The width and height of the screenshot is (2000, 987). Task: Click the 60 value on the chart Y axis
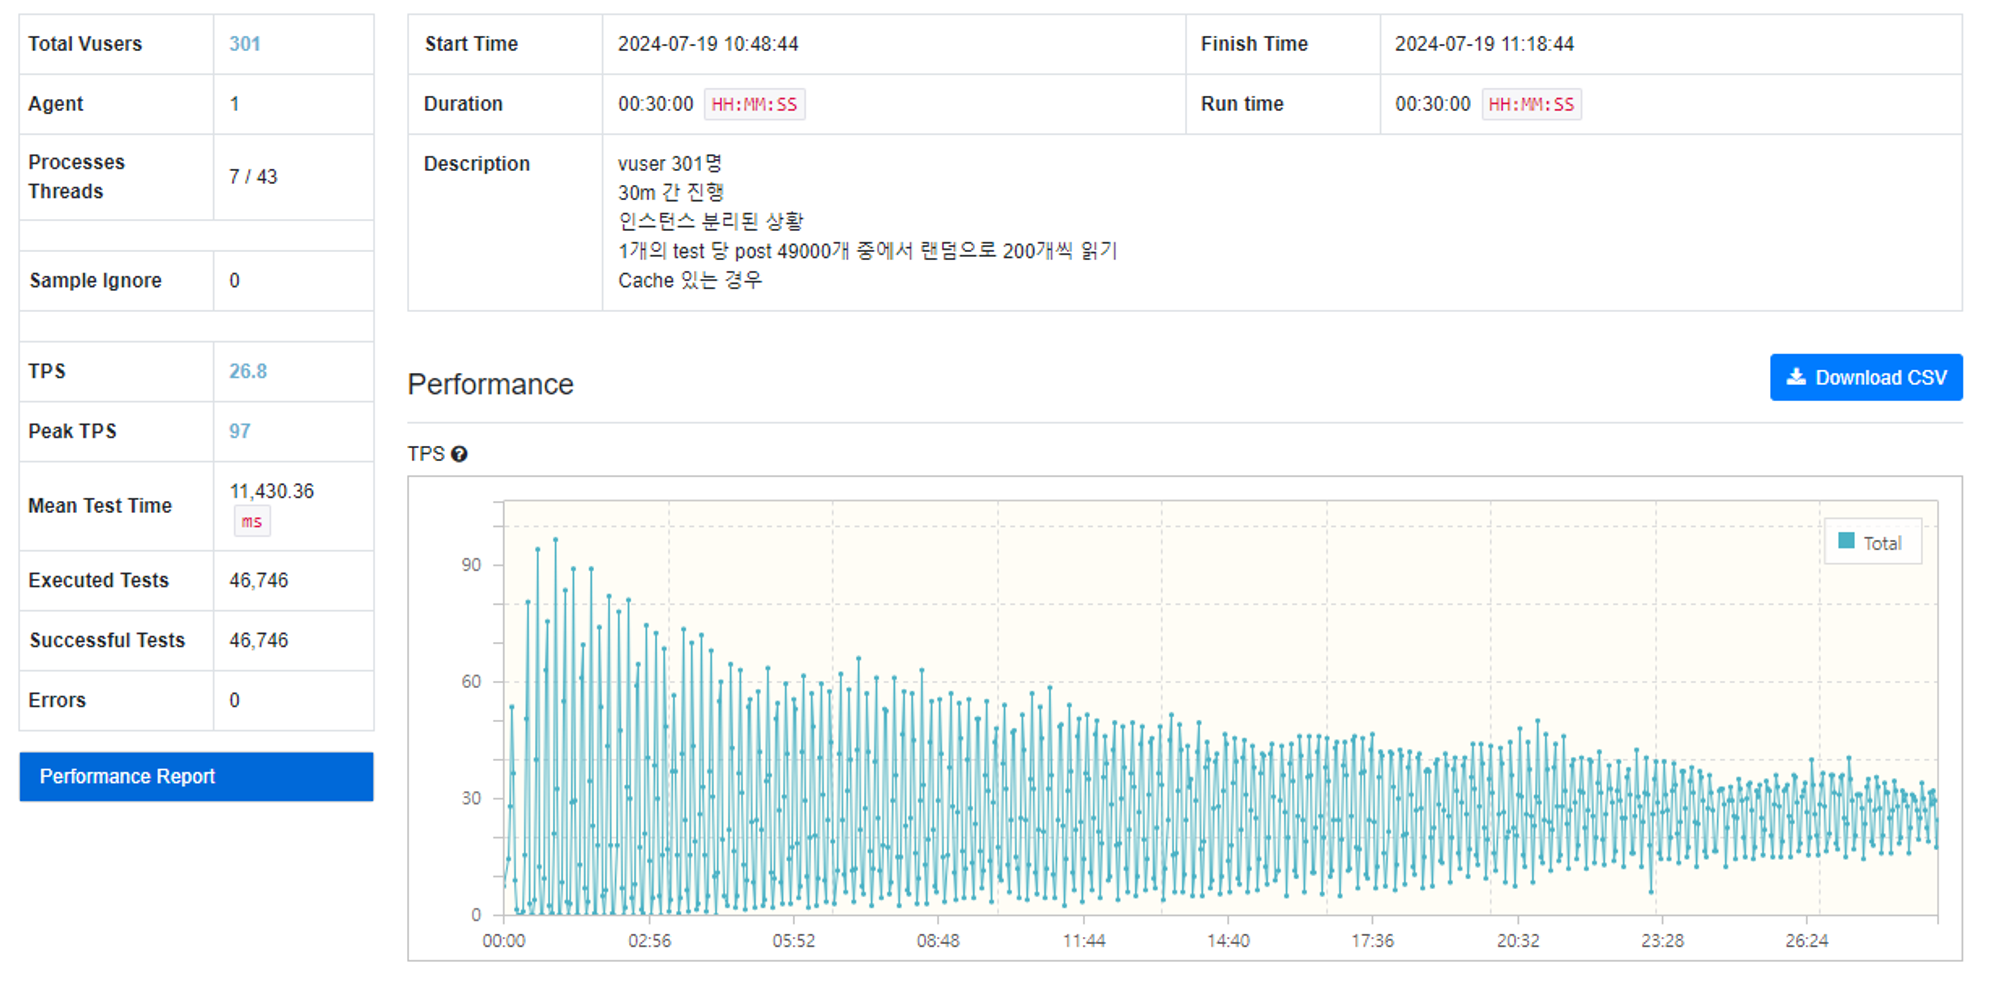point(471,682)
